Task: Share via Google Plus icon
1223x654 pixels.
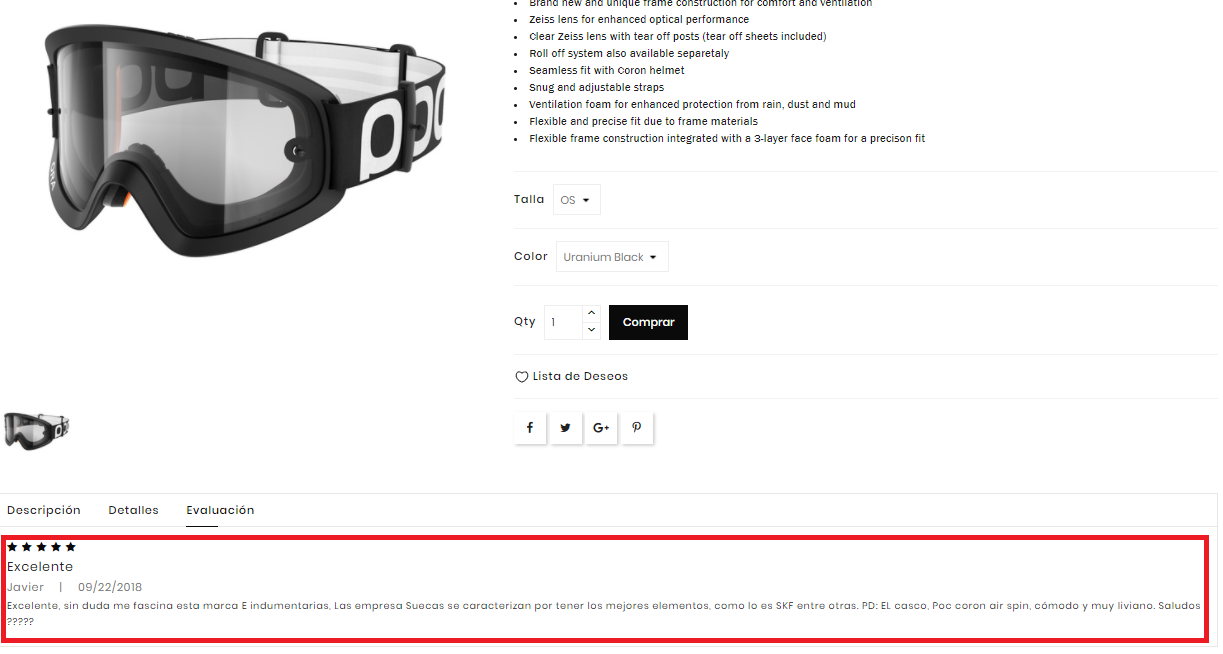Action: (x=601, y=428)
